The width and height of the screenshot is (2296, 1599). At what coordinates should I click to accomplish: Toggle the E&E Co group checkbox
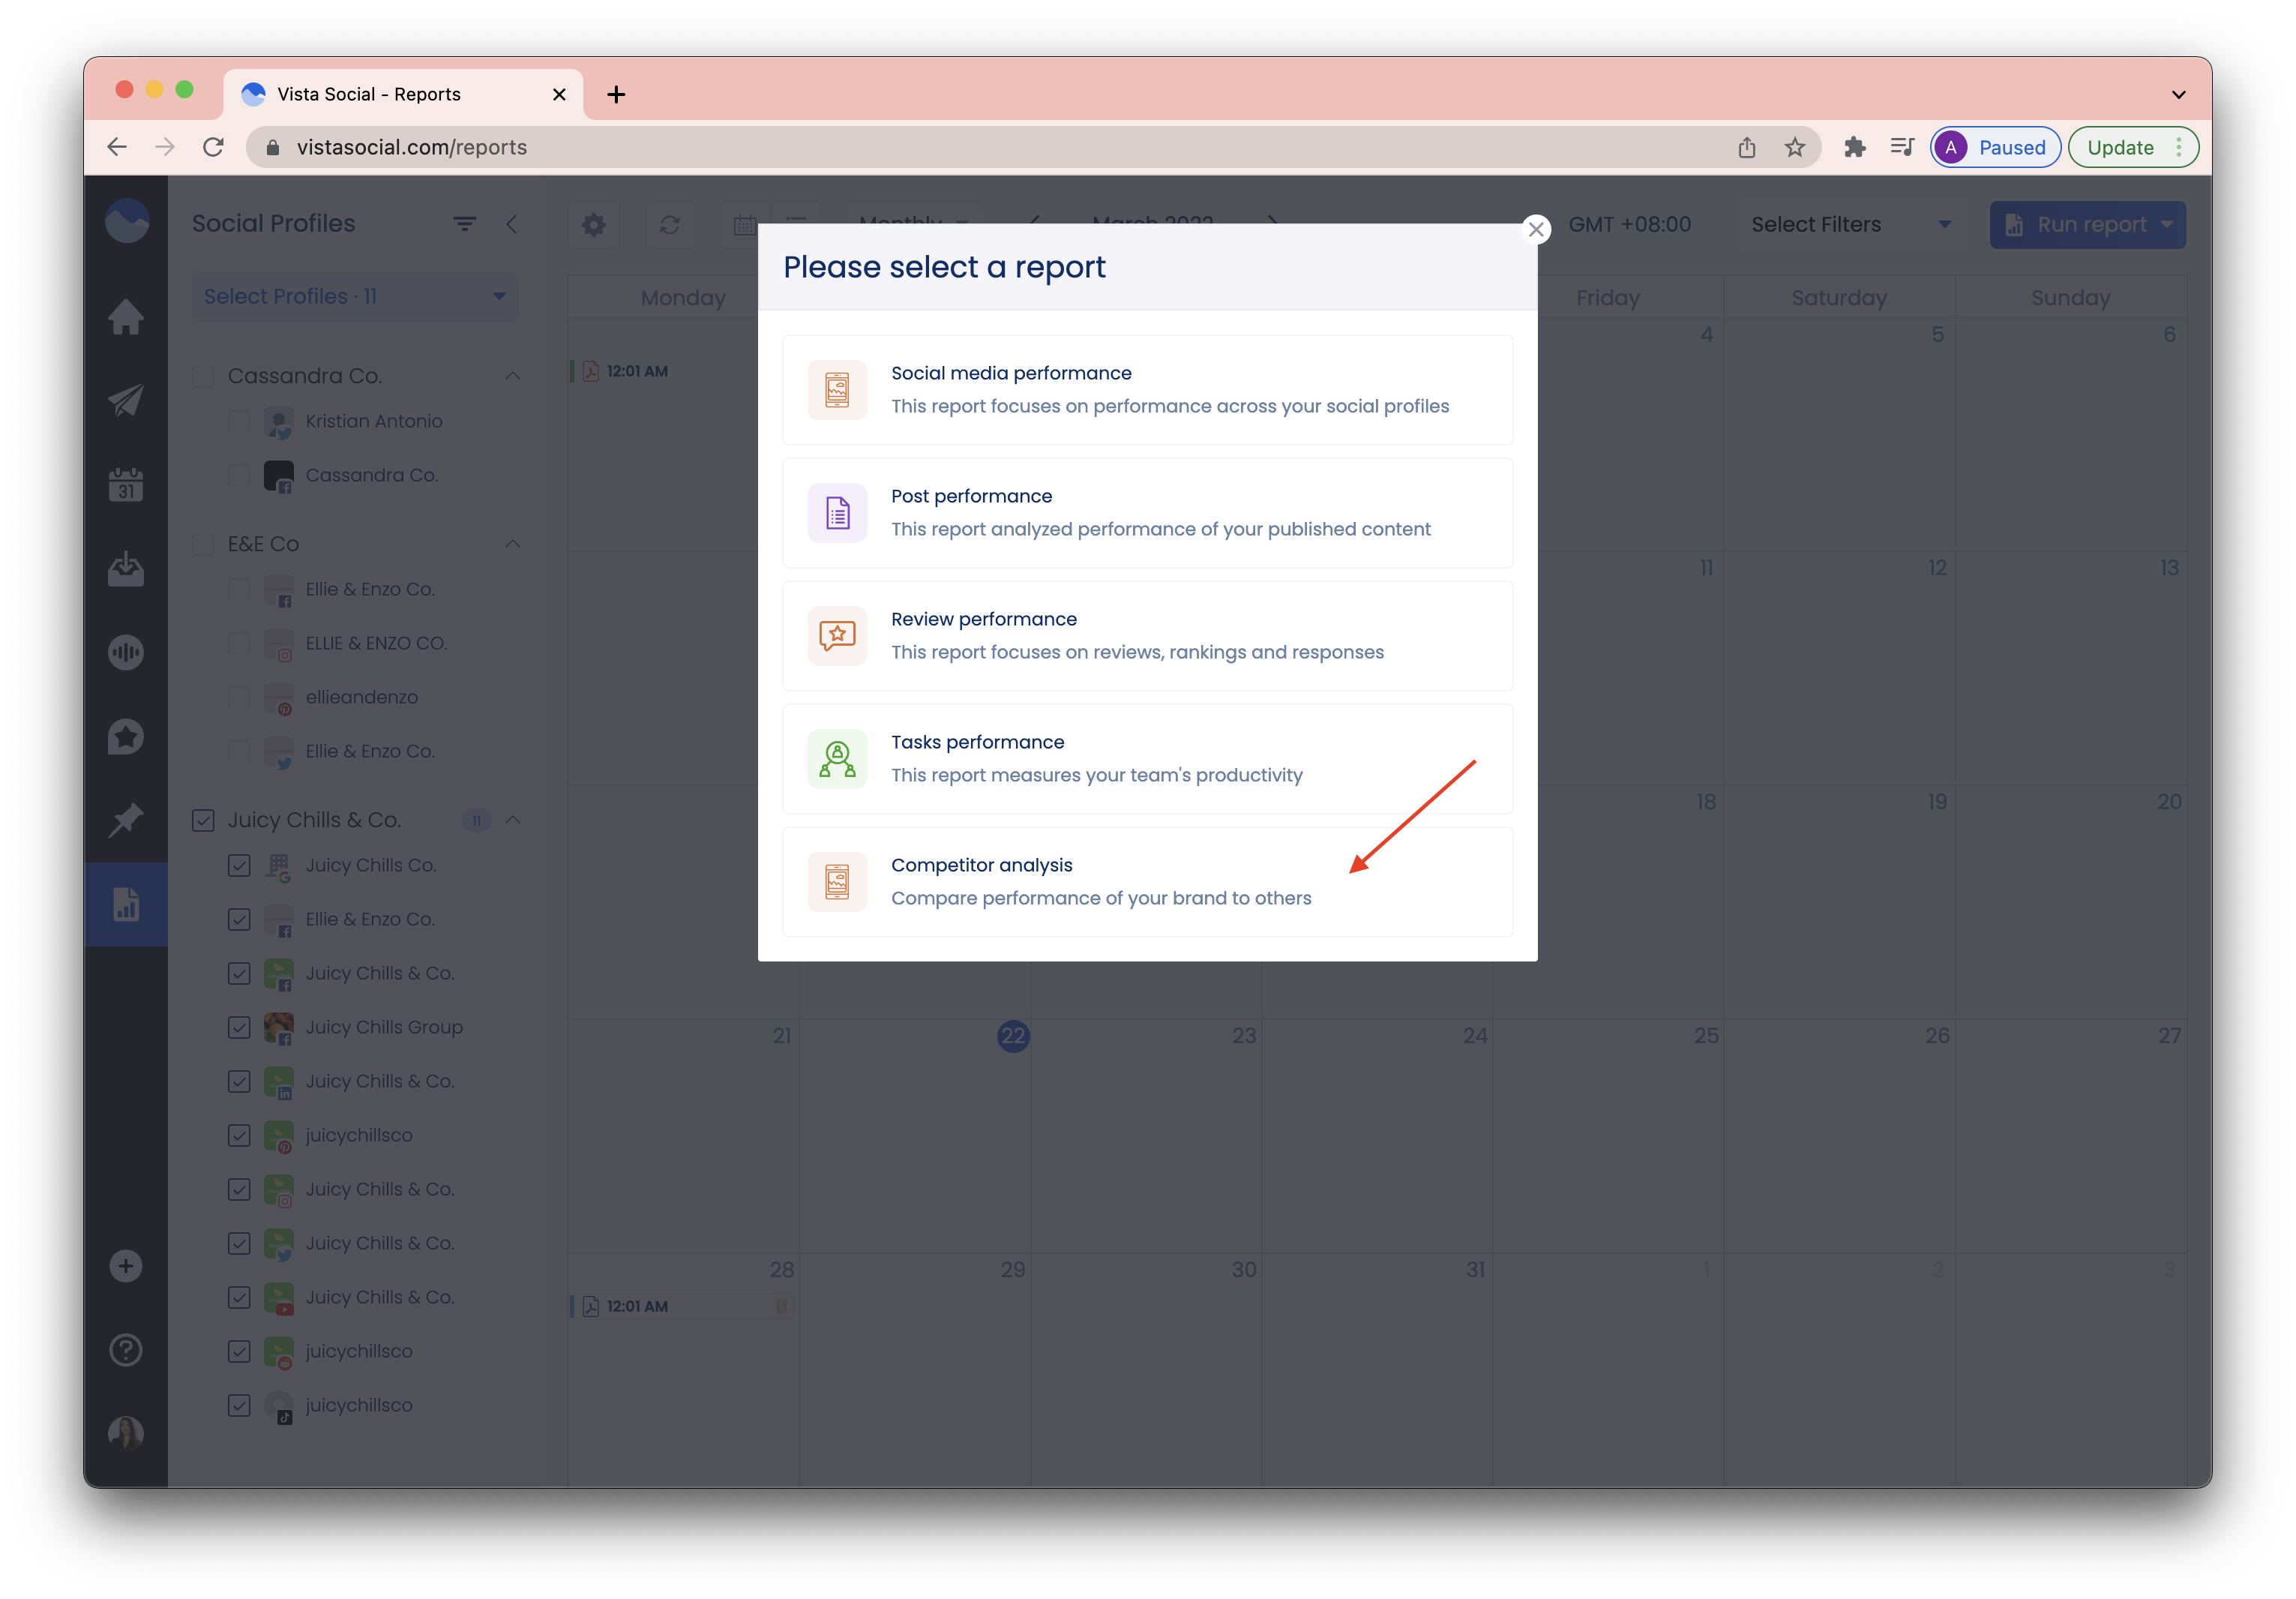tap(203, 544)
